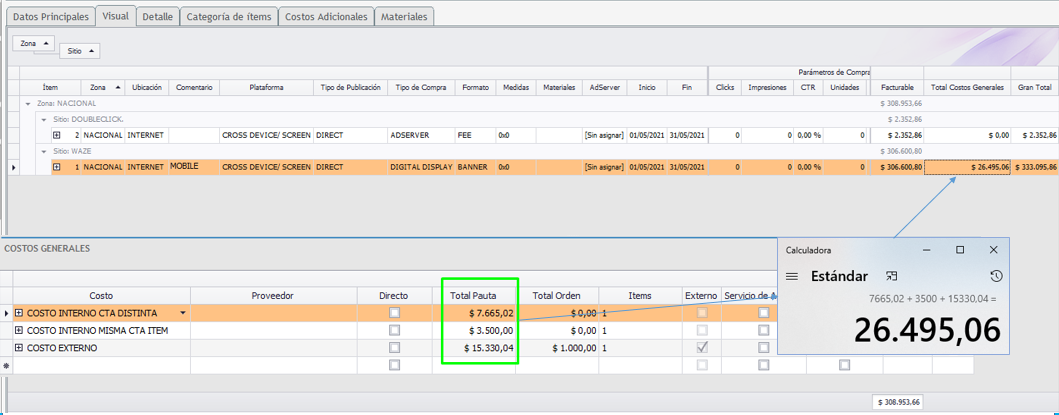
Task: Select Total Costos Generales cell $ 26.495,06
Action: tap(967, 167)
